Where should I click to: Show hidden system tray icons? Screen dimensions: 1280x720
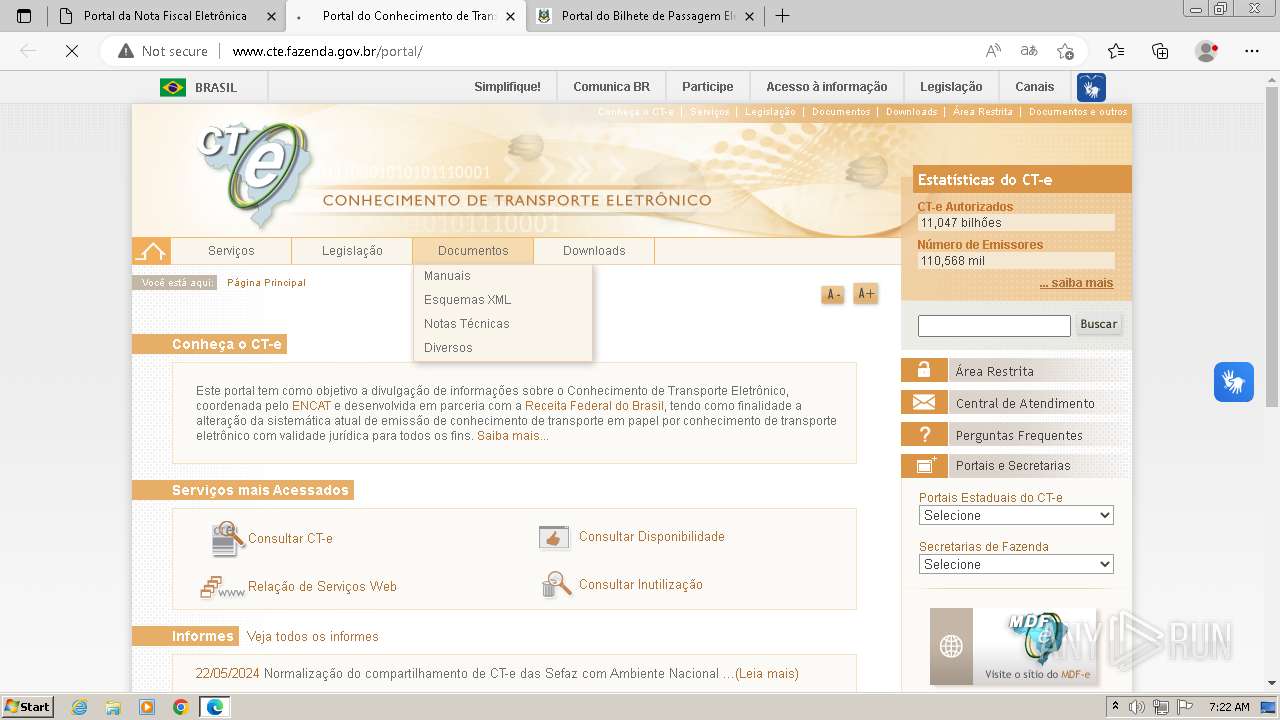pos(1116,707)
